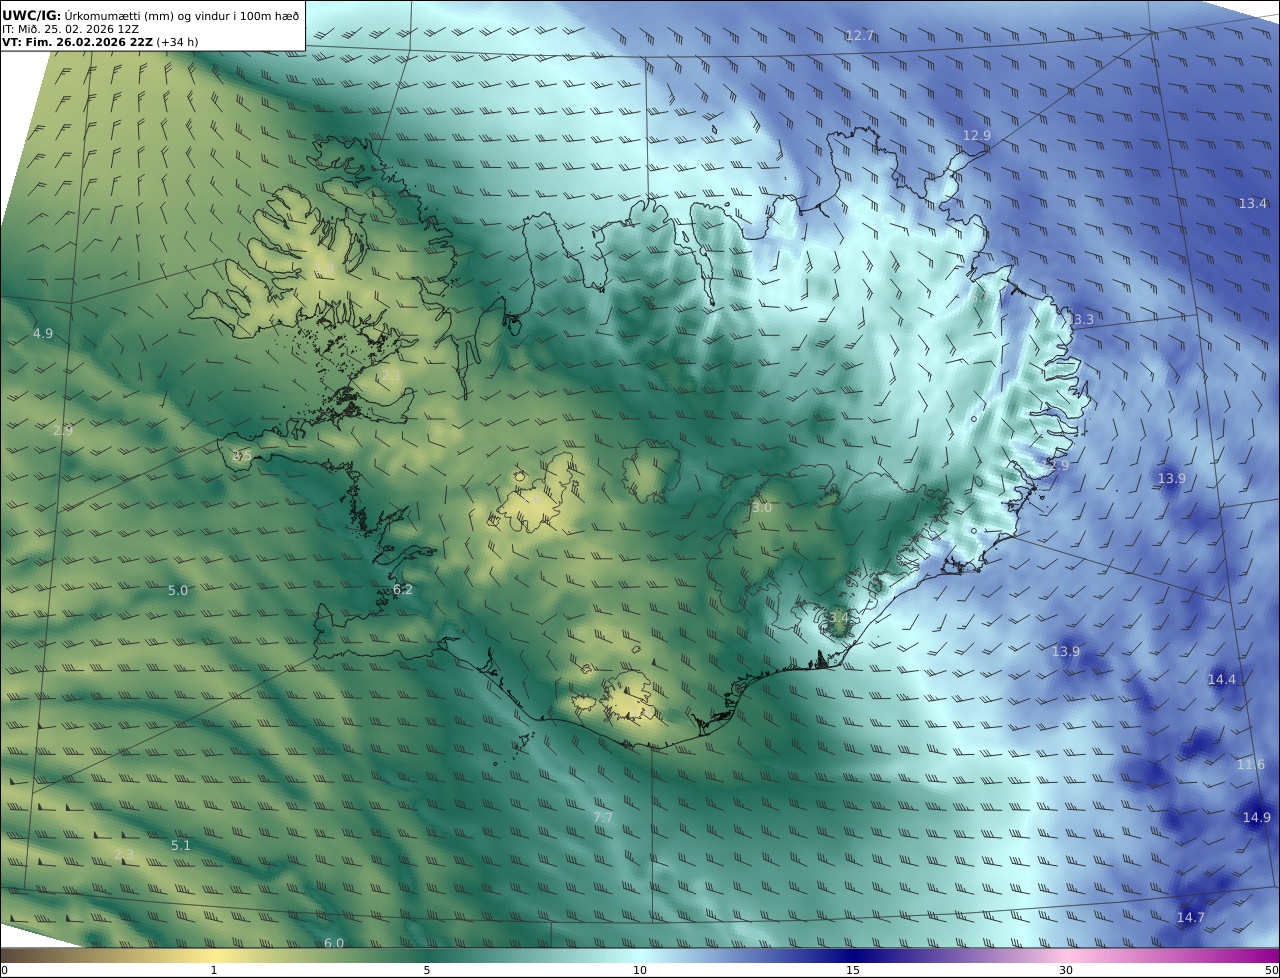
Task: Click the 12.7 value label
Action: point(860,36)
